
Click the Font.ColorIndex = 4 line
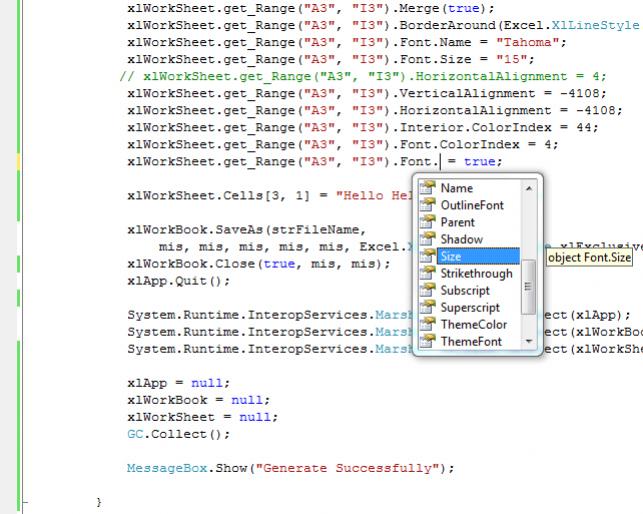[343, 145]
